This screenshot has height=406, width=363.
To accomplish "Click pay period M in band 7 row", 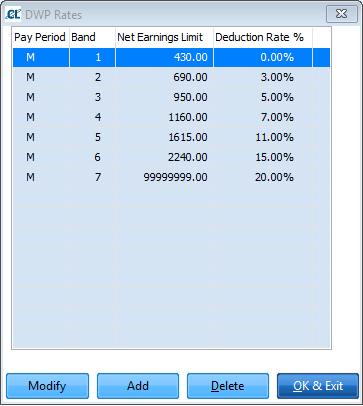I will (x=41, y=177).
